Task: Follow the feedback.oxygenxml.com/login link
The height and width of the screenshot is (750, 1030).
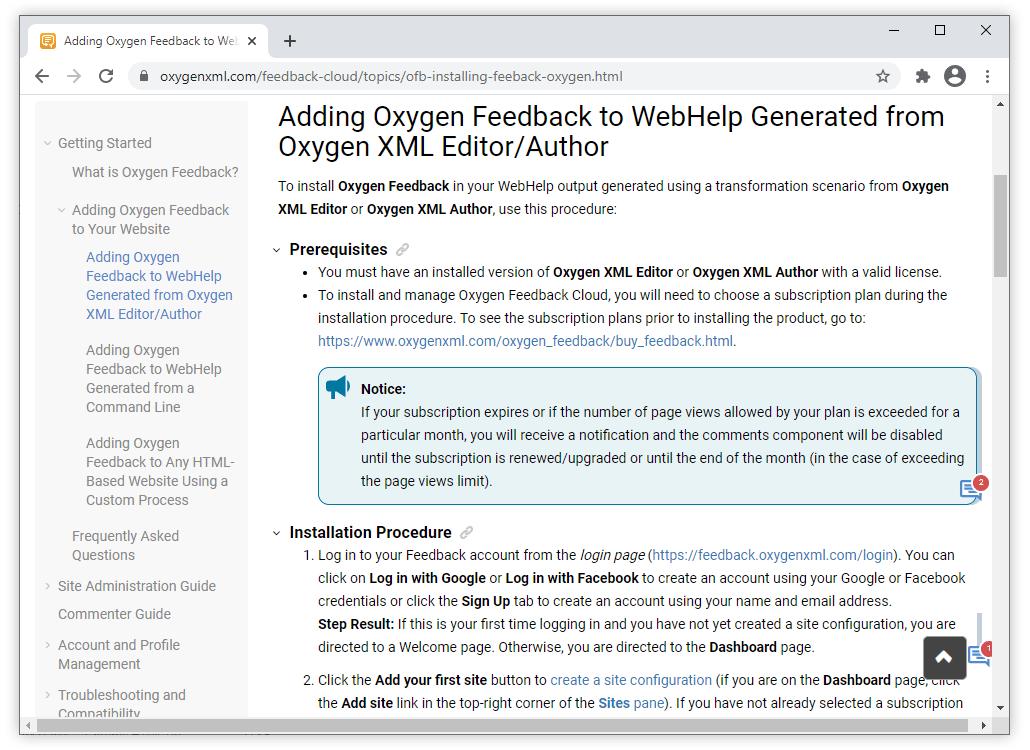Action: (x=773, y=555)
